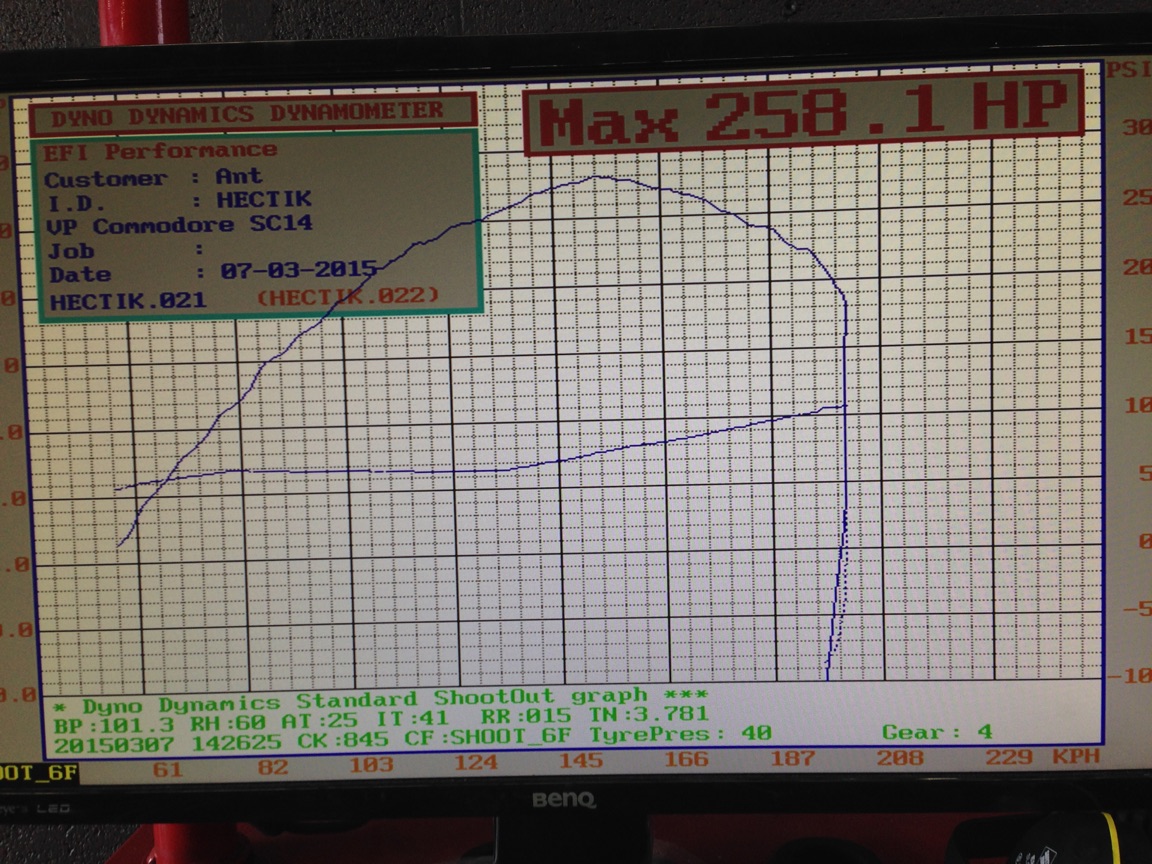Viewport: 1152px width, 864px height.
Task: Select the 145 speed axis label
Action: (x=581, y=760)
